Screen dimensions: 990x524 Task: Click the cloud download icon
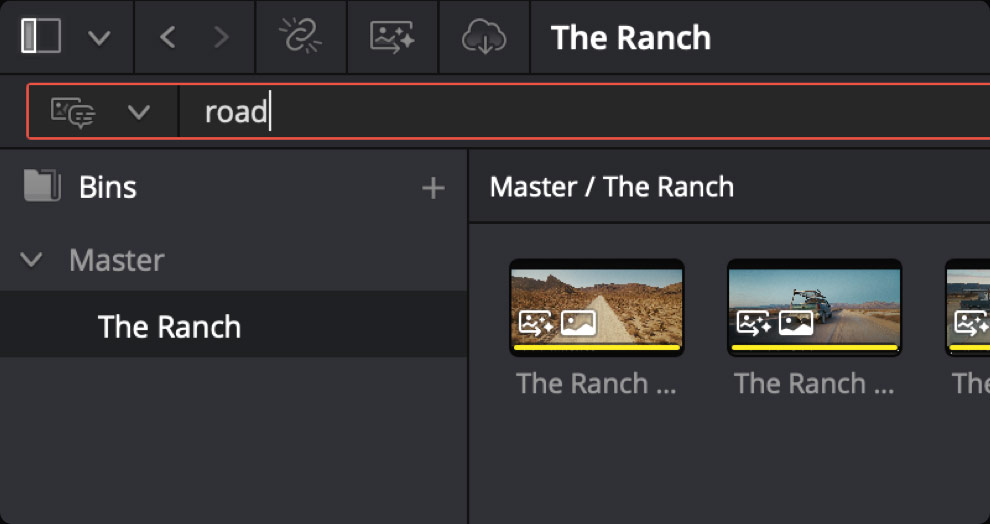484,37
